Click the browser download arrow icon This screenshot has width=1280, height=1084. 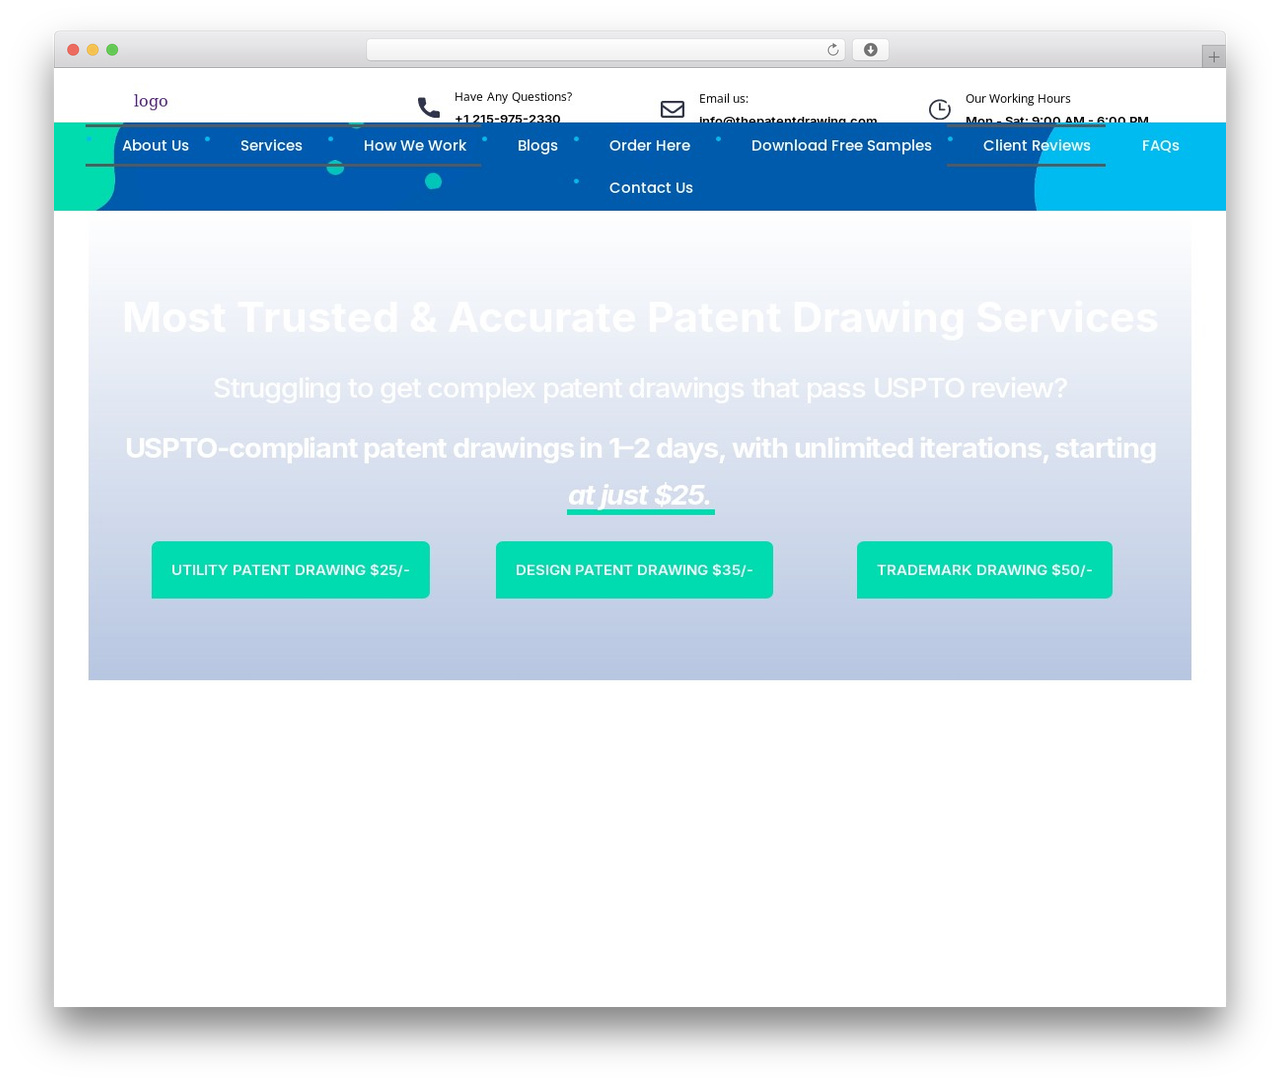pos(871,50)
